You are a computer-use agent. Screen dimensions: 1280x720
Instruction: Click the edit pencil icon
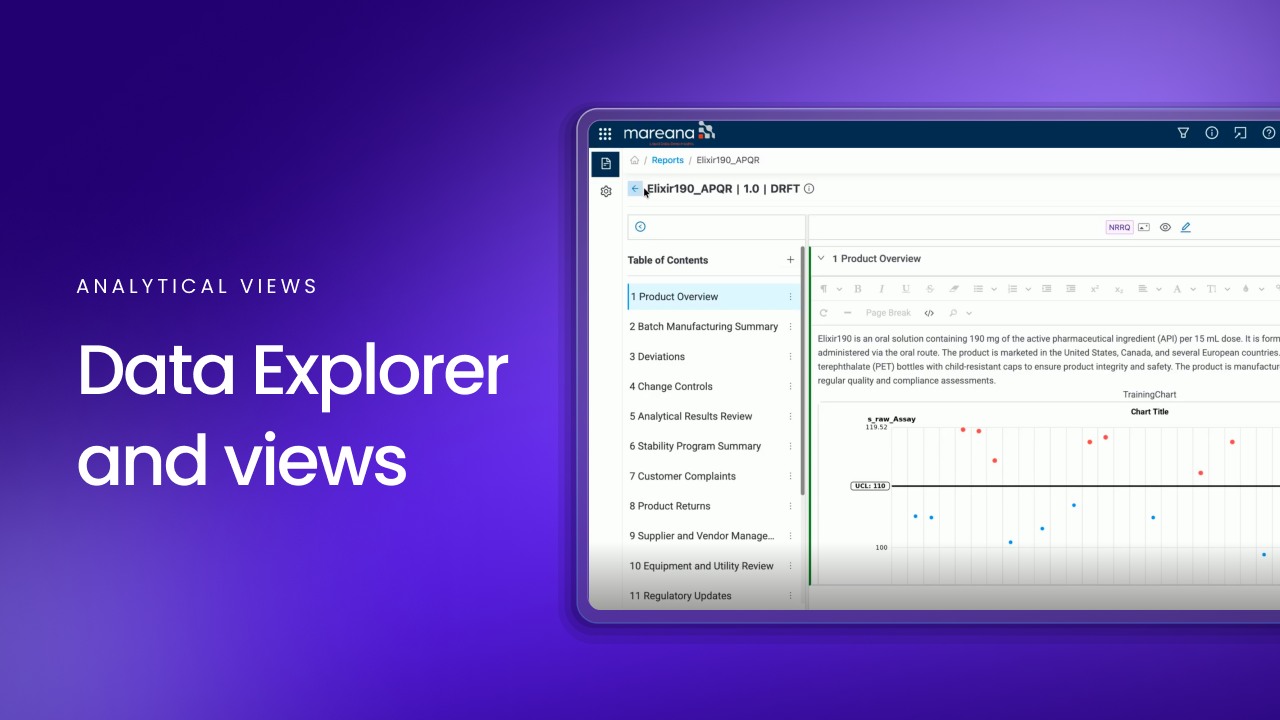(1186, 227)
